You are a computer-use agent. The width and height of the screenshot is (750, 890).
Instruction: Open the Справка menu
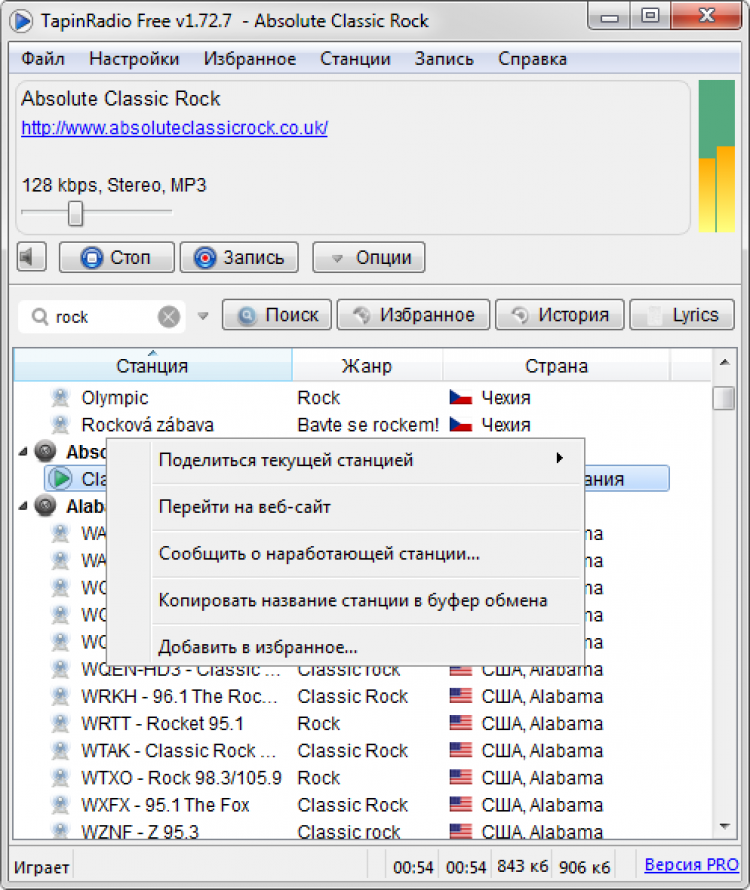533,58
